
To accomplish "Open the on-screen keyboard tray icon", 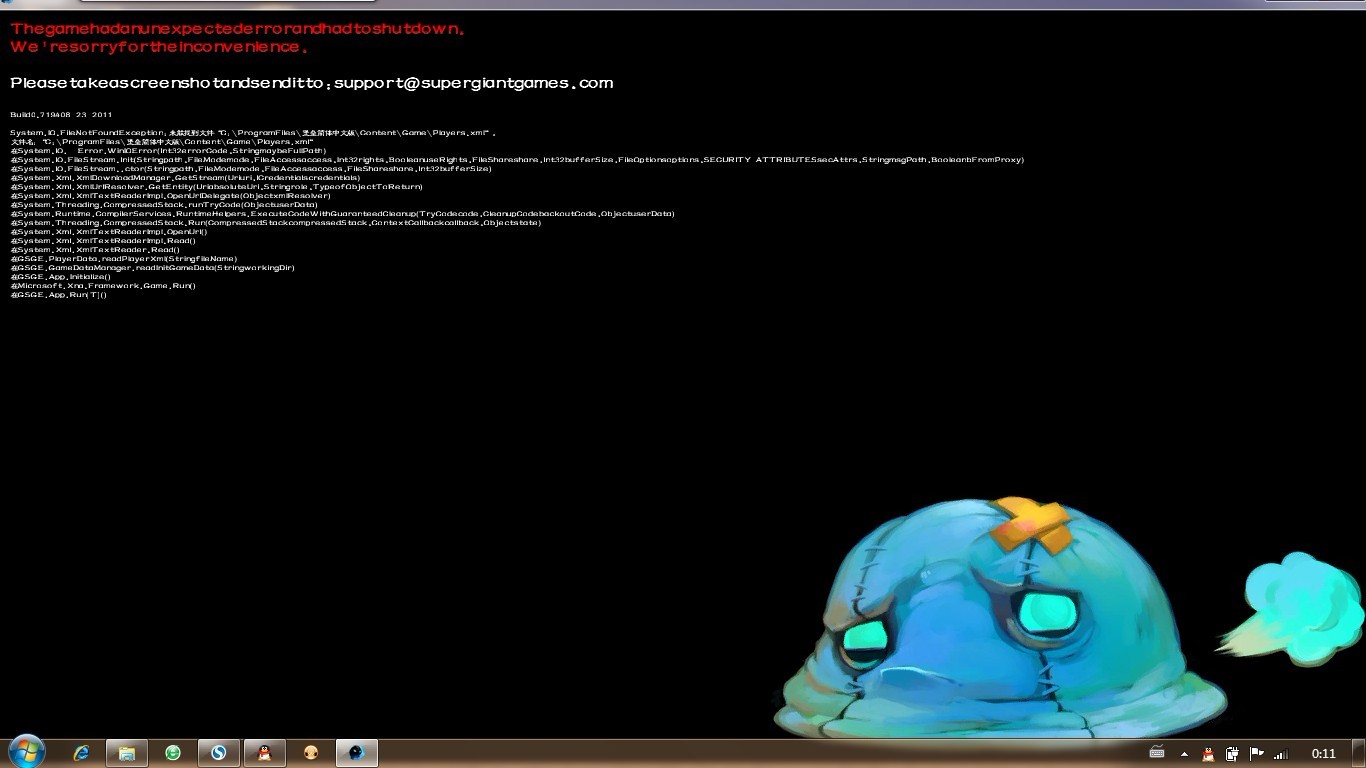I will pyautogui.click(x=1157, y=753).
